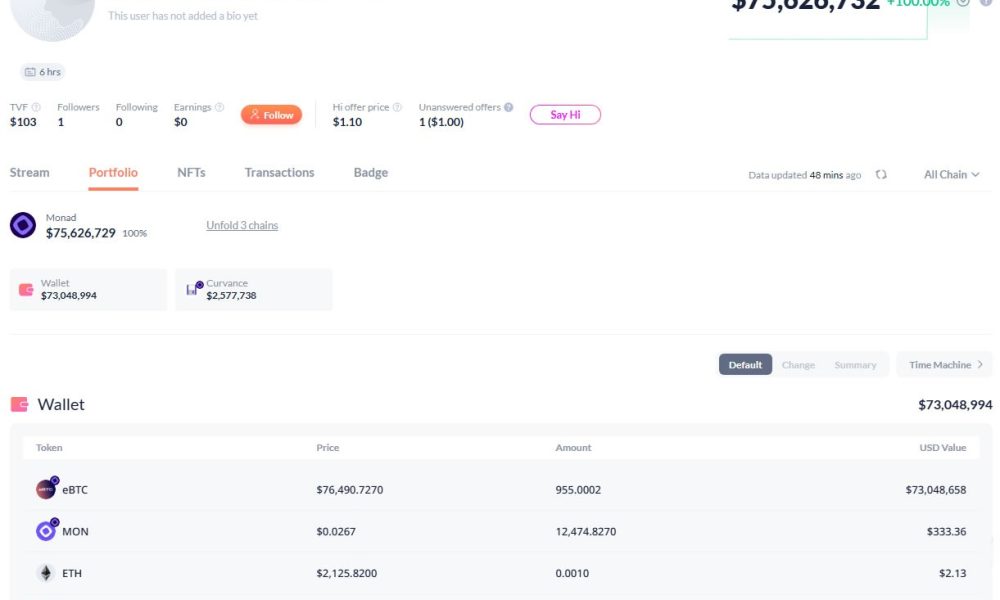Click the MON price $0.0267
This screenshot has width=1000, height=600.
tap(336, 531)
